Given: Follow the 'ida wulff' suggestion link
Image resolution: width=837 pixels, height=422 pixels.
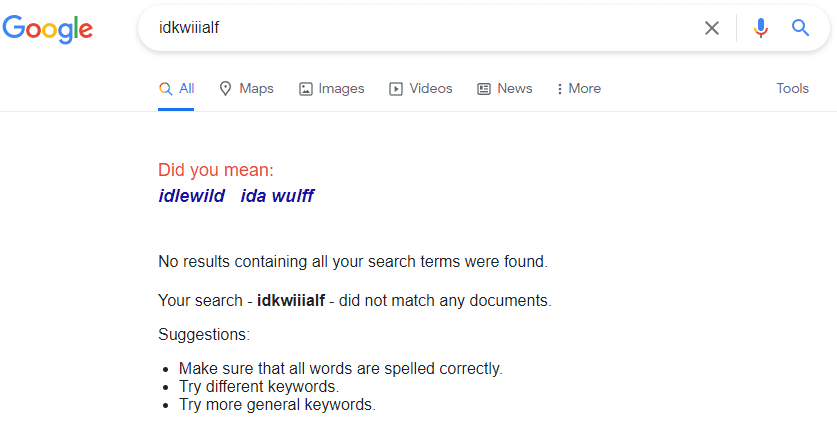Looking at the screenshot, I should pos(277,196).
